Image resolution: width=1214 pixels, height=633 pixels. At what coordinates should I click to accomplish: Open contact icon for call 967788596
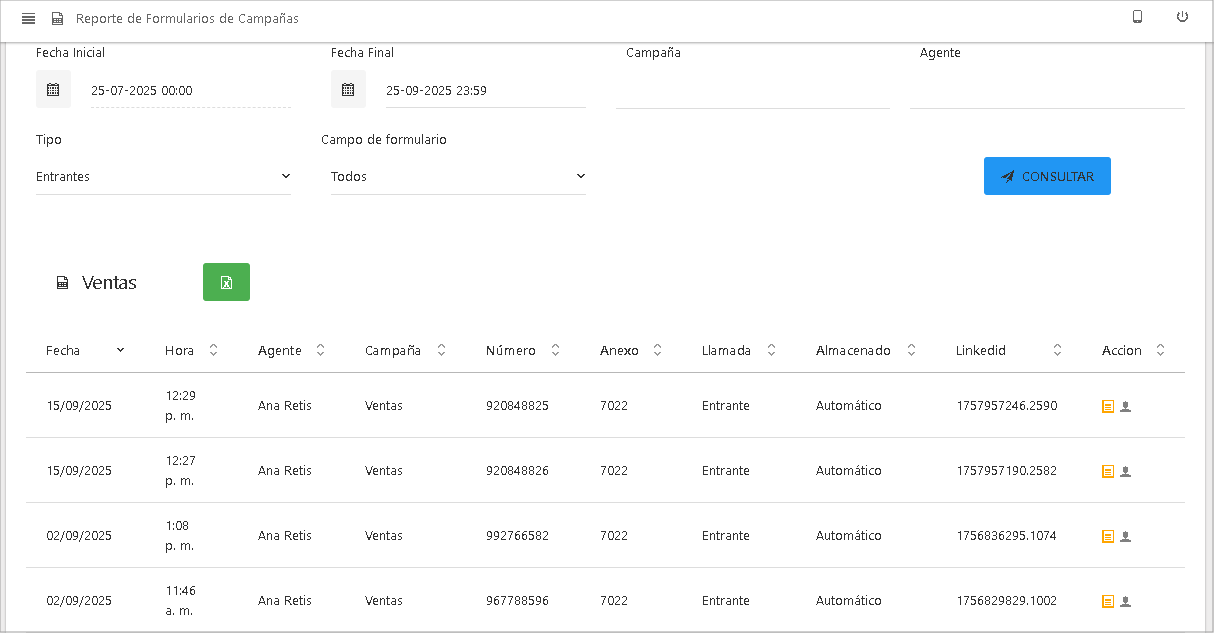[1125, 602]
